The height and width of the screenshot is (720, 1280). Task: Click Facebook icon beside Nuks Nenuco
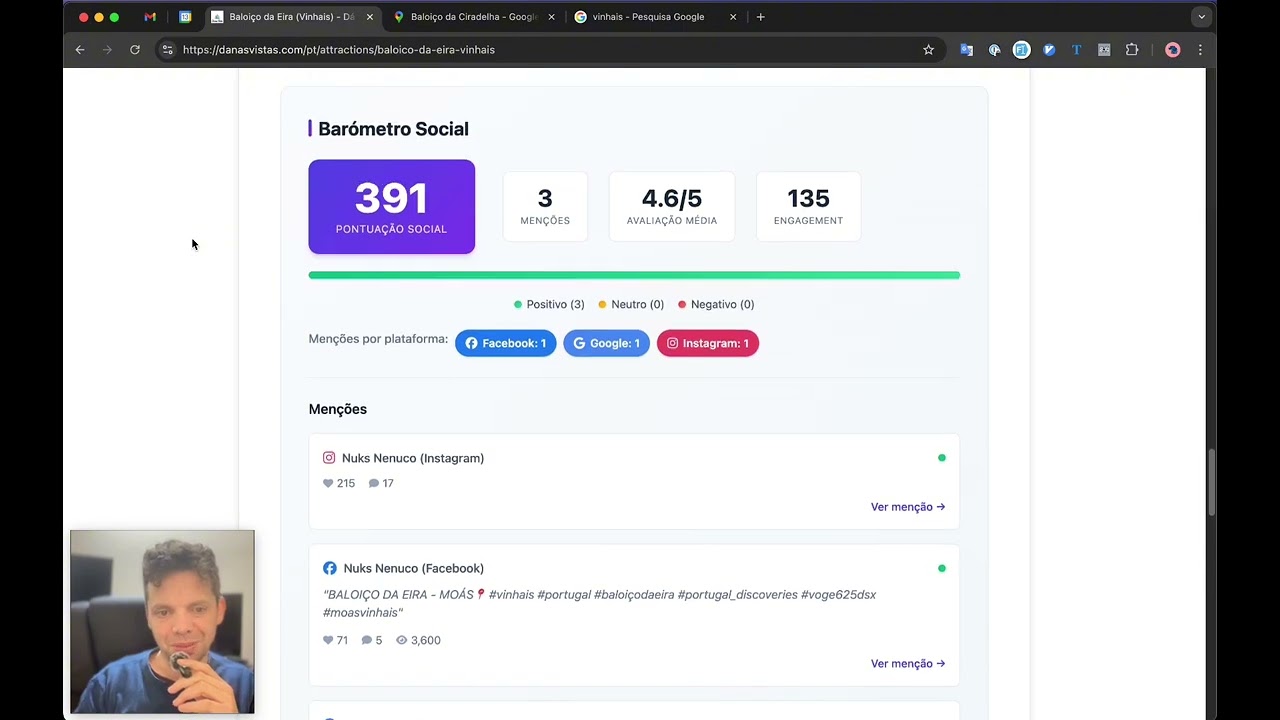[x=330, y=568]
